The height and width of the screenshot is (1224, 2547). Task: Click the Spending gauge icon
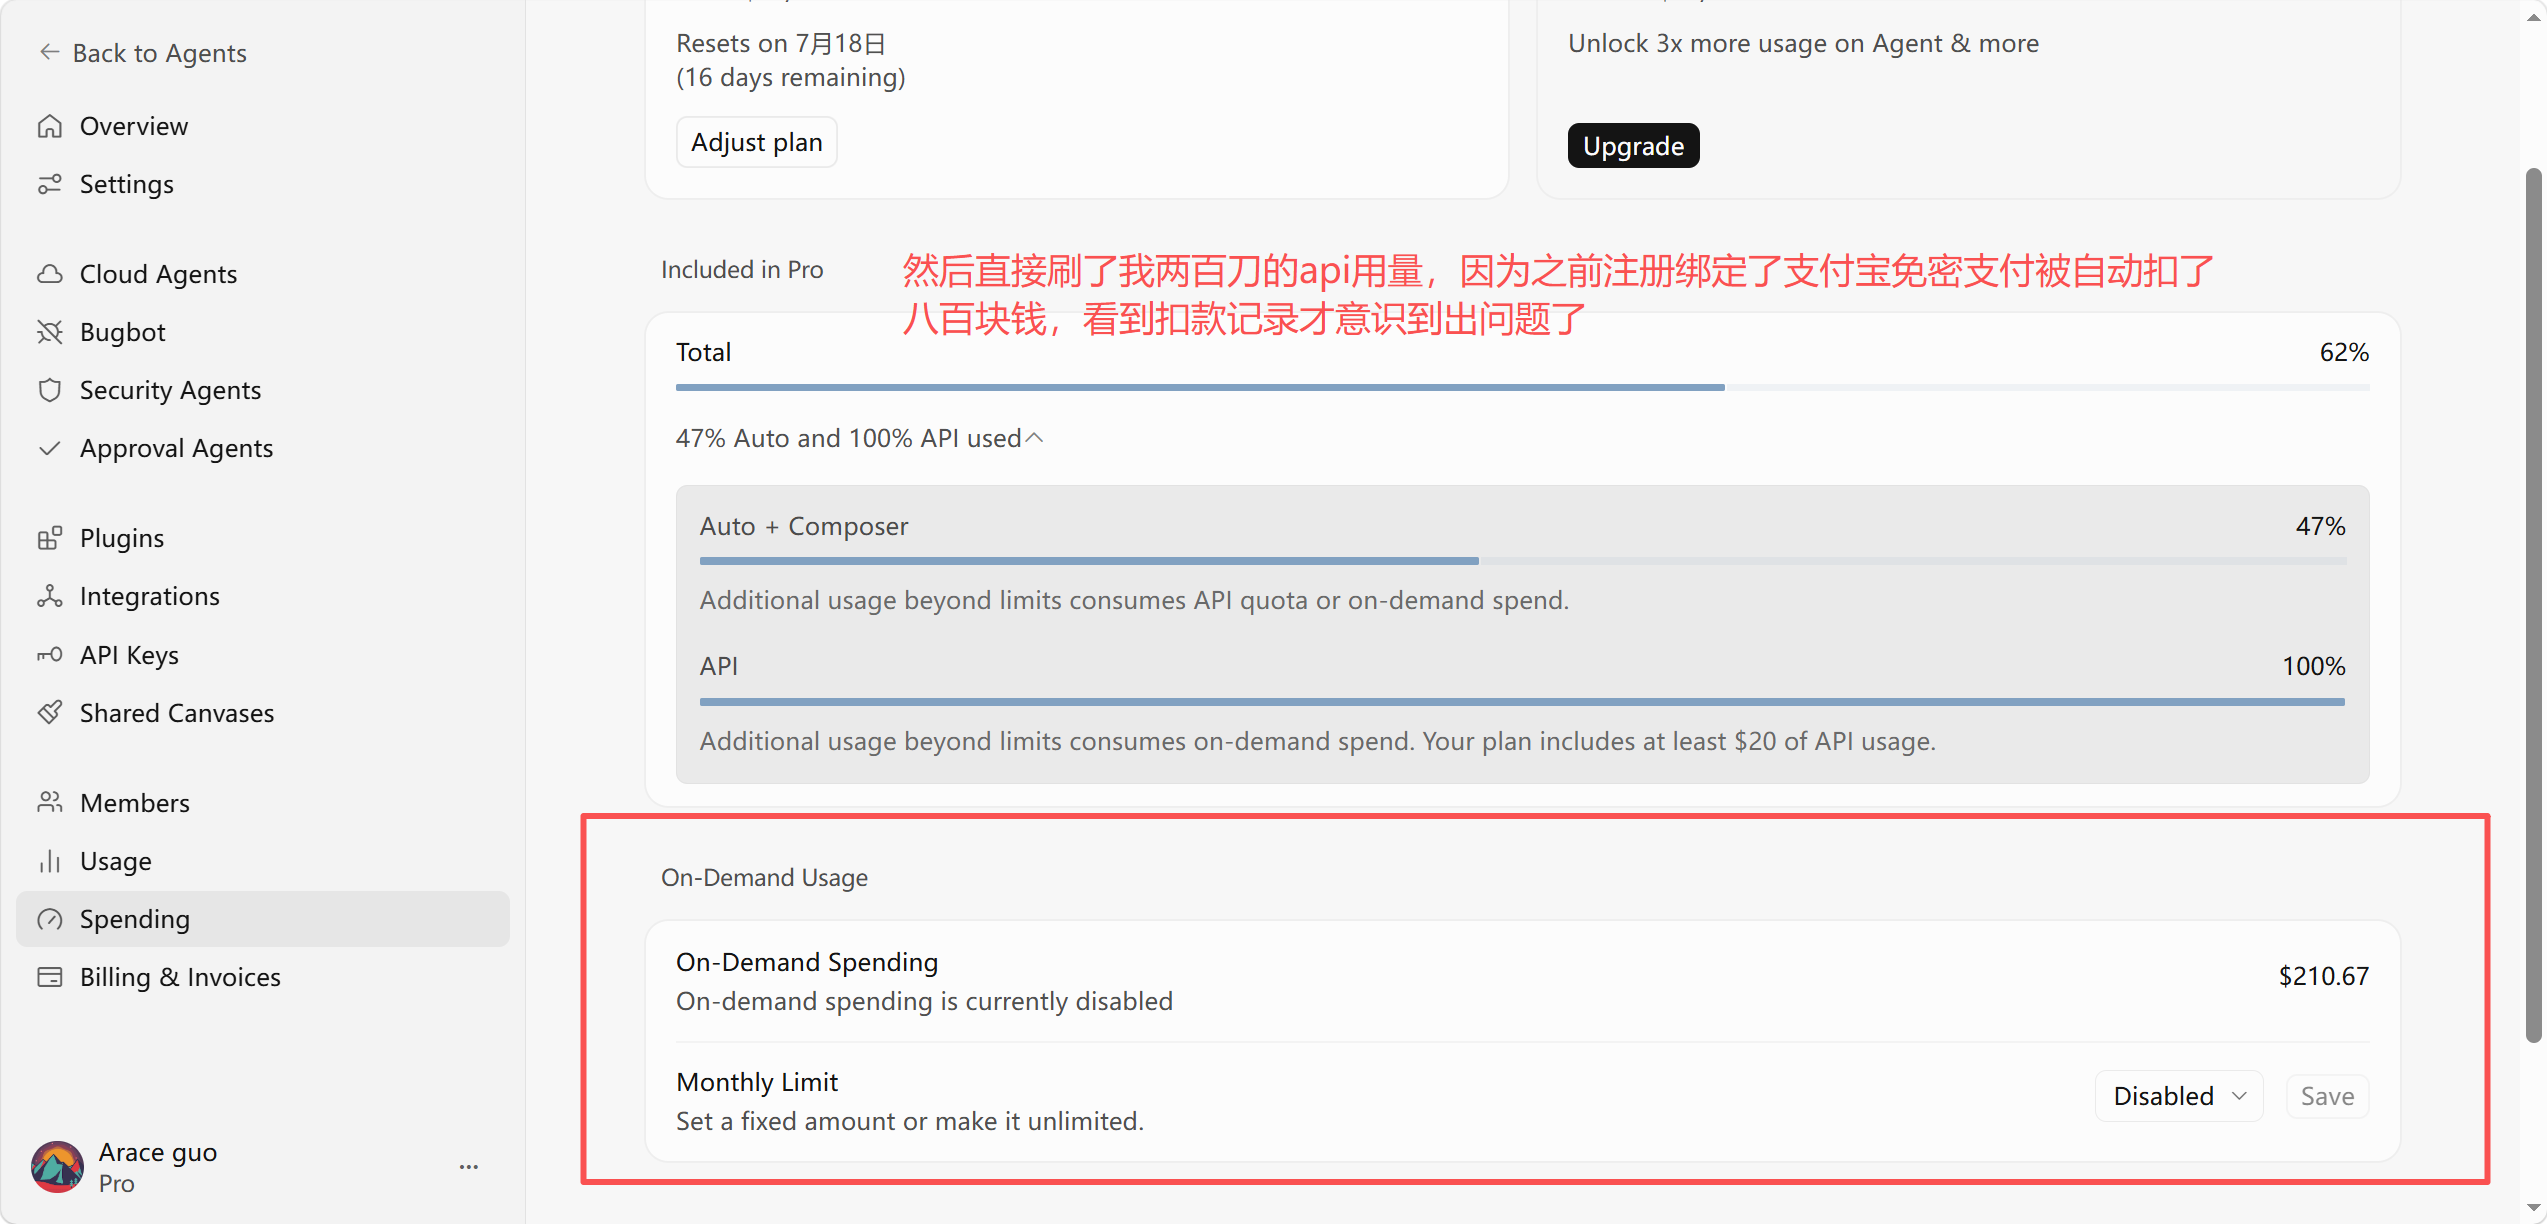(x=50, y=919)
